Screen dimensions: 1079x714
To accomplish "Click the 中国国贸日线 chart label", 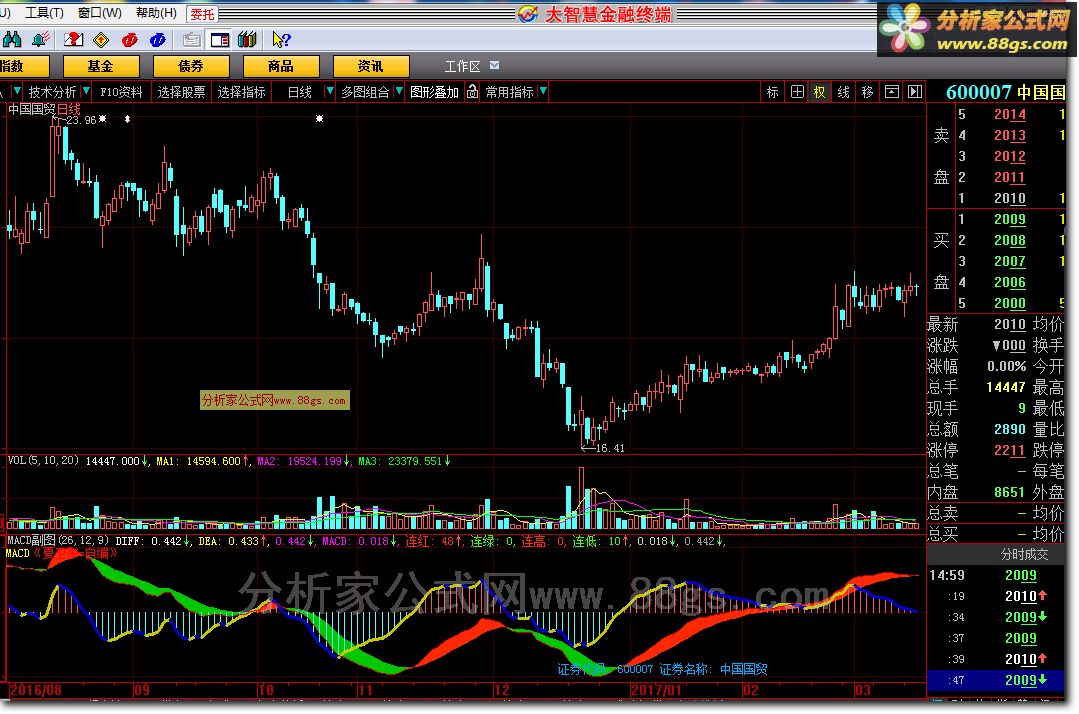I will click(x=44, y=109).
